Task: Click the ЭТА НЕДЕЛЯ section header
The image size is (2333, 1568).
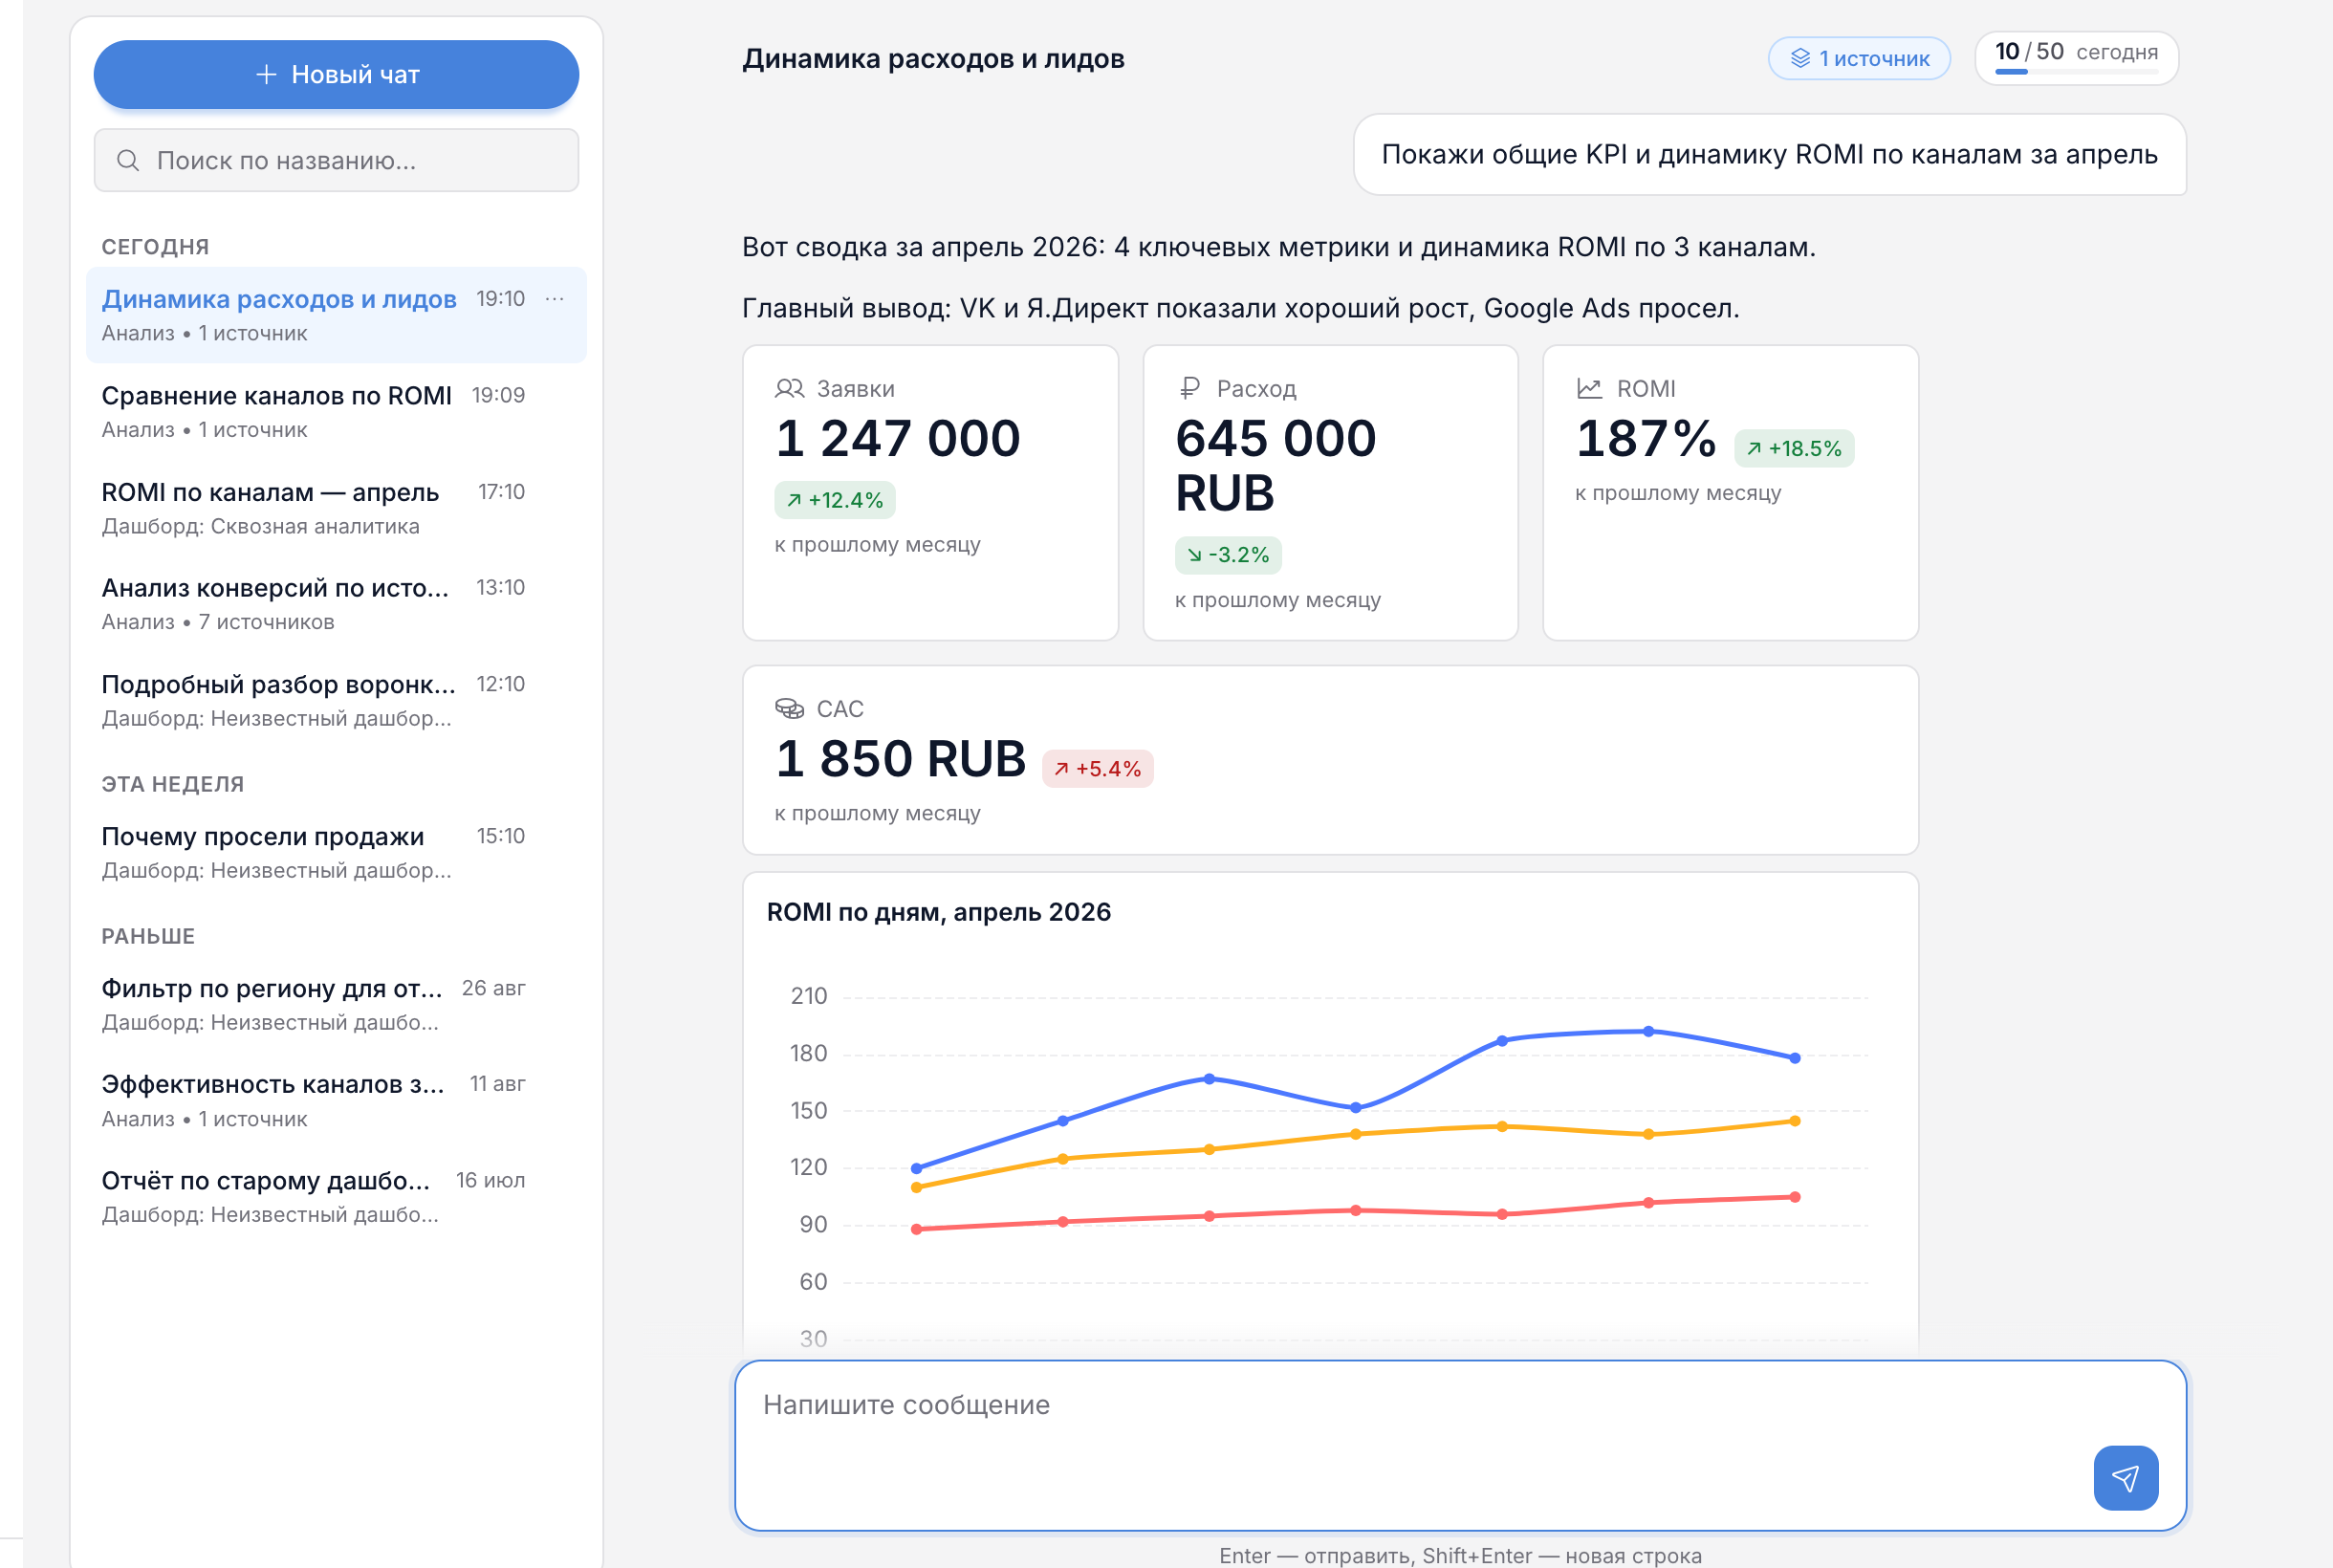Action: 173,784
